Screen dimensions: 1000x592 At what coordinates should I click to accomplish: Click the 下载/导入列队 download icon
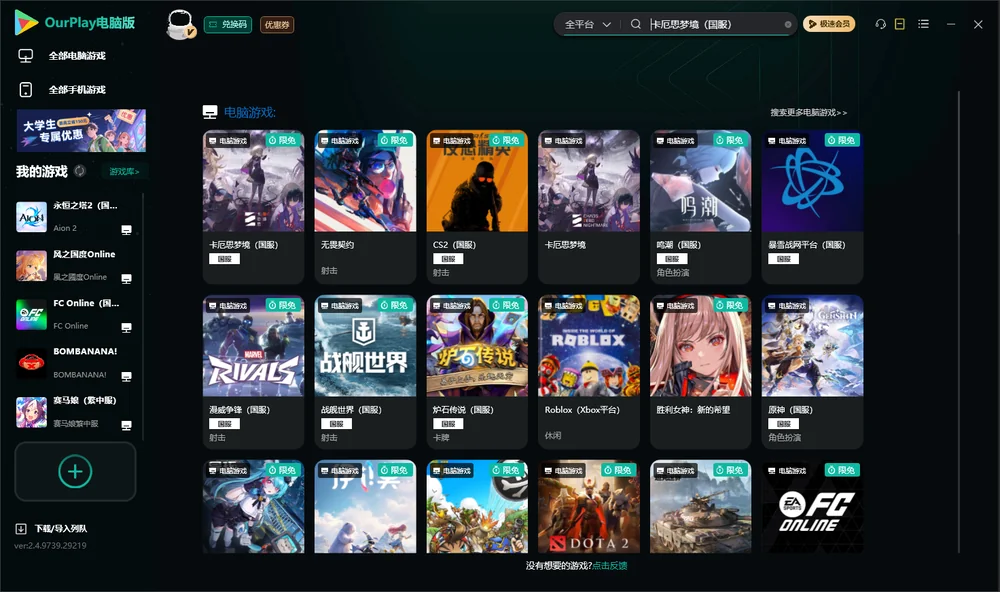coord(21,528)
